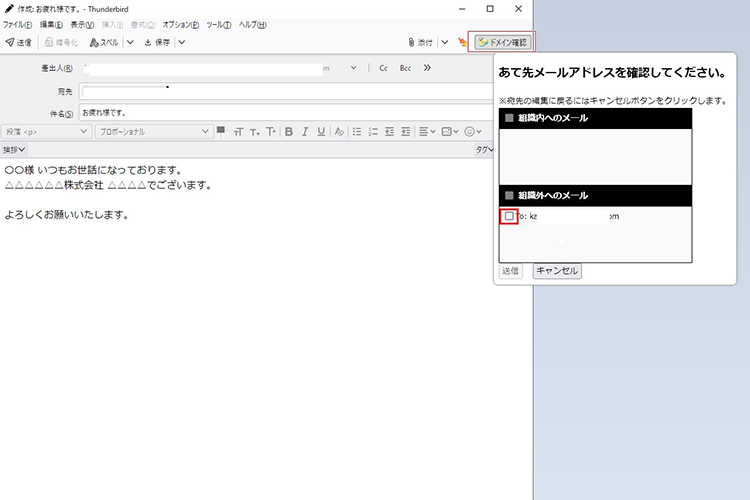Pick the text color swatch
The image size is (750, 500).
[221, 130]
